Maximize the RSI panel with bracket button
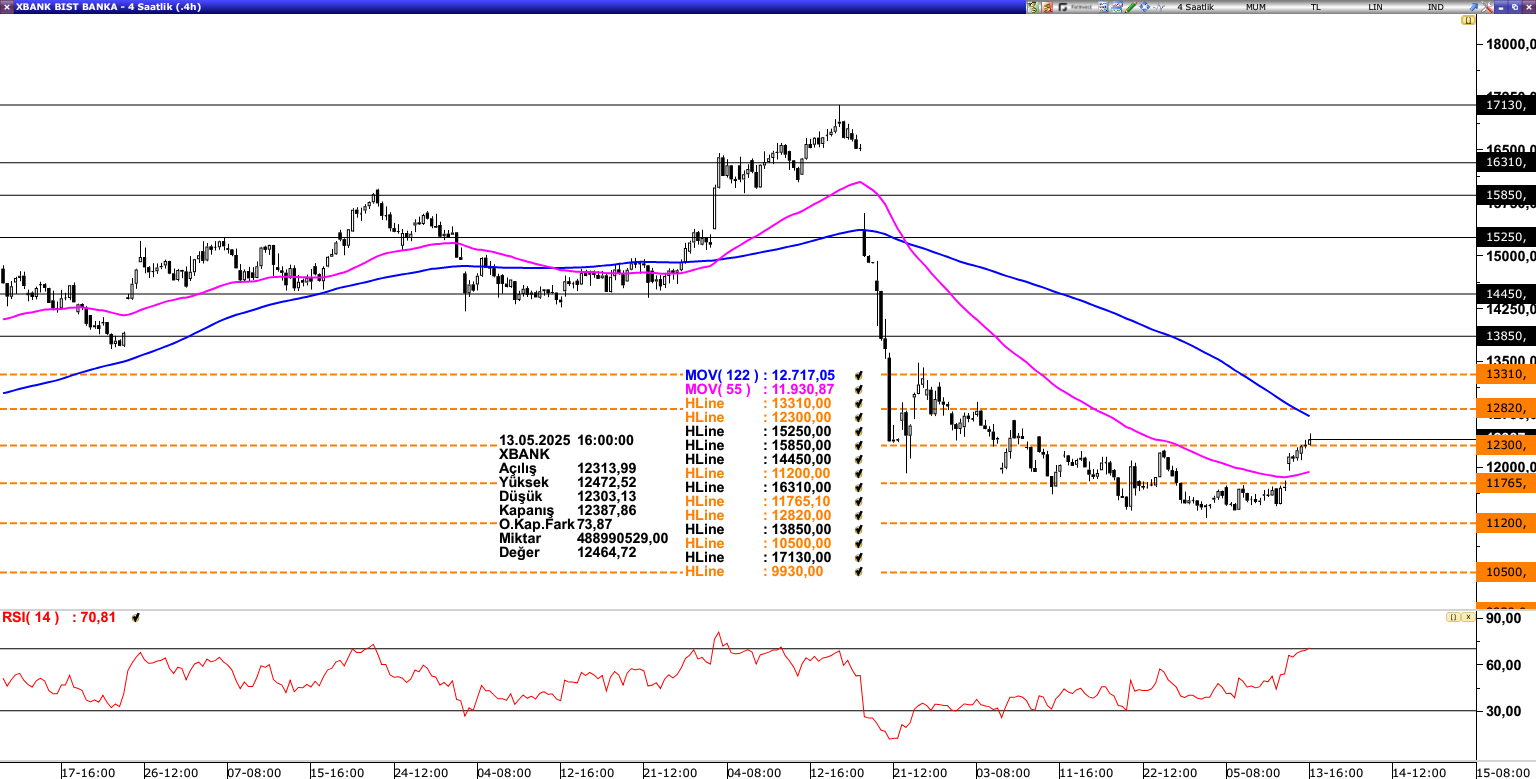The image size is (1536, 779). [1452, 617]
